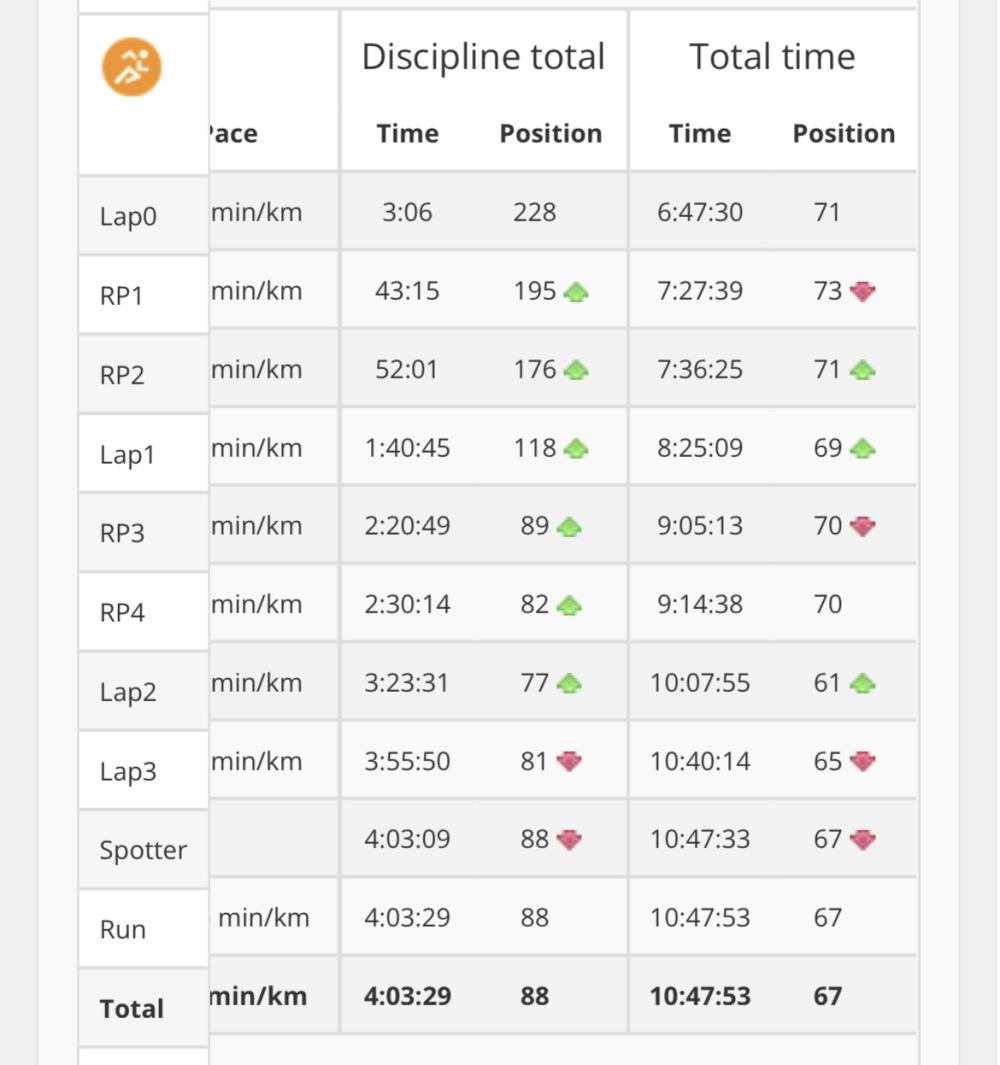Click red down arrow beside total position 65
Viewport: 1000px width, 1065px height.
[x=863, y=761]
